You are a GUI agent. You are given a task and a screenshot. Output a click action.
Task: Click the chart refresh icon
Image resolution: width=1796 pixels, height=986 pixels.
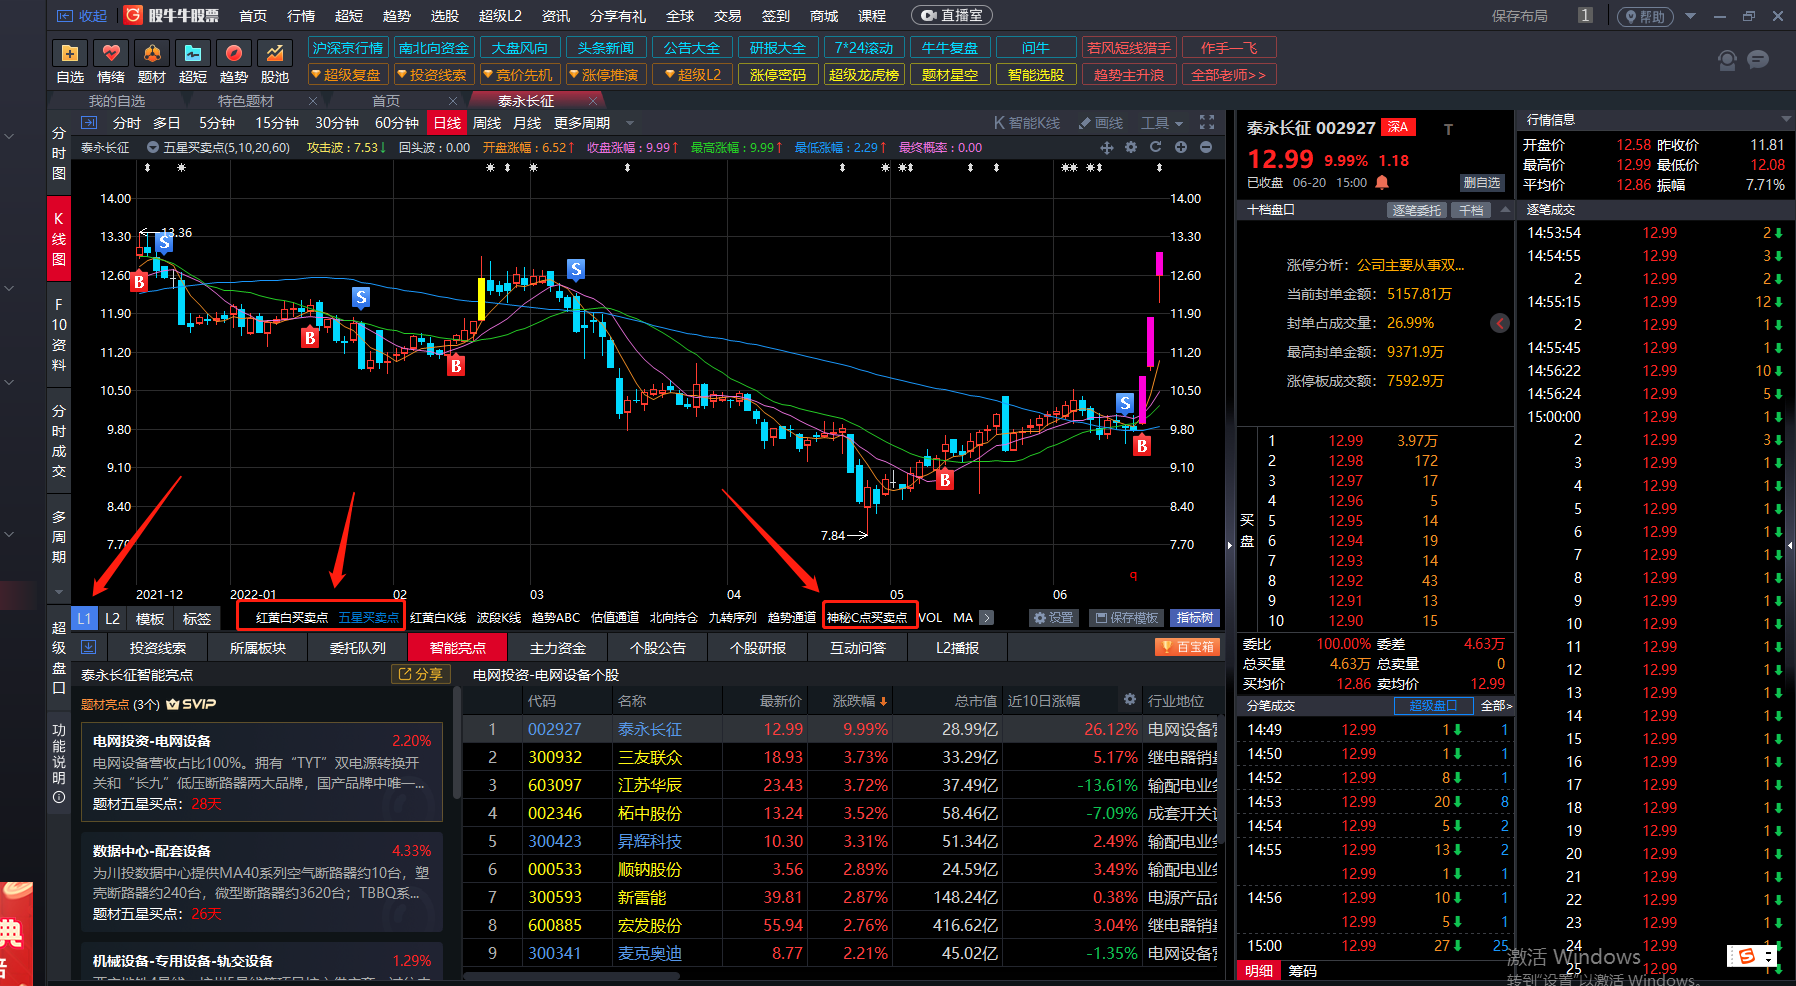click(x=1156, y=147)
